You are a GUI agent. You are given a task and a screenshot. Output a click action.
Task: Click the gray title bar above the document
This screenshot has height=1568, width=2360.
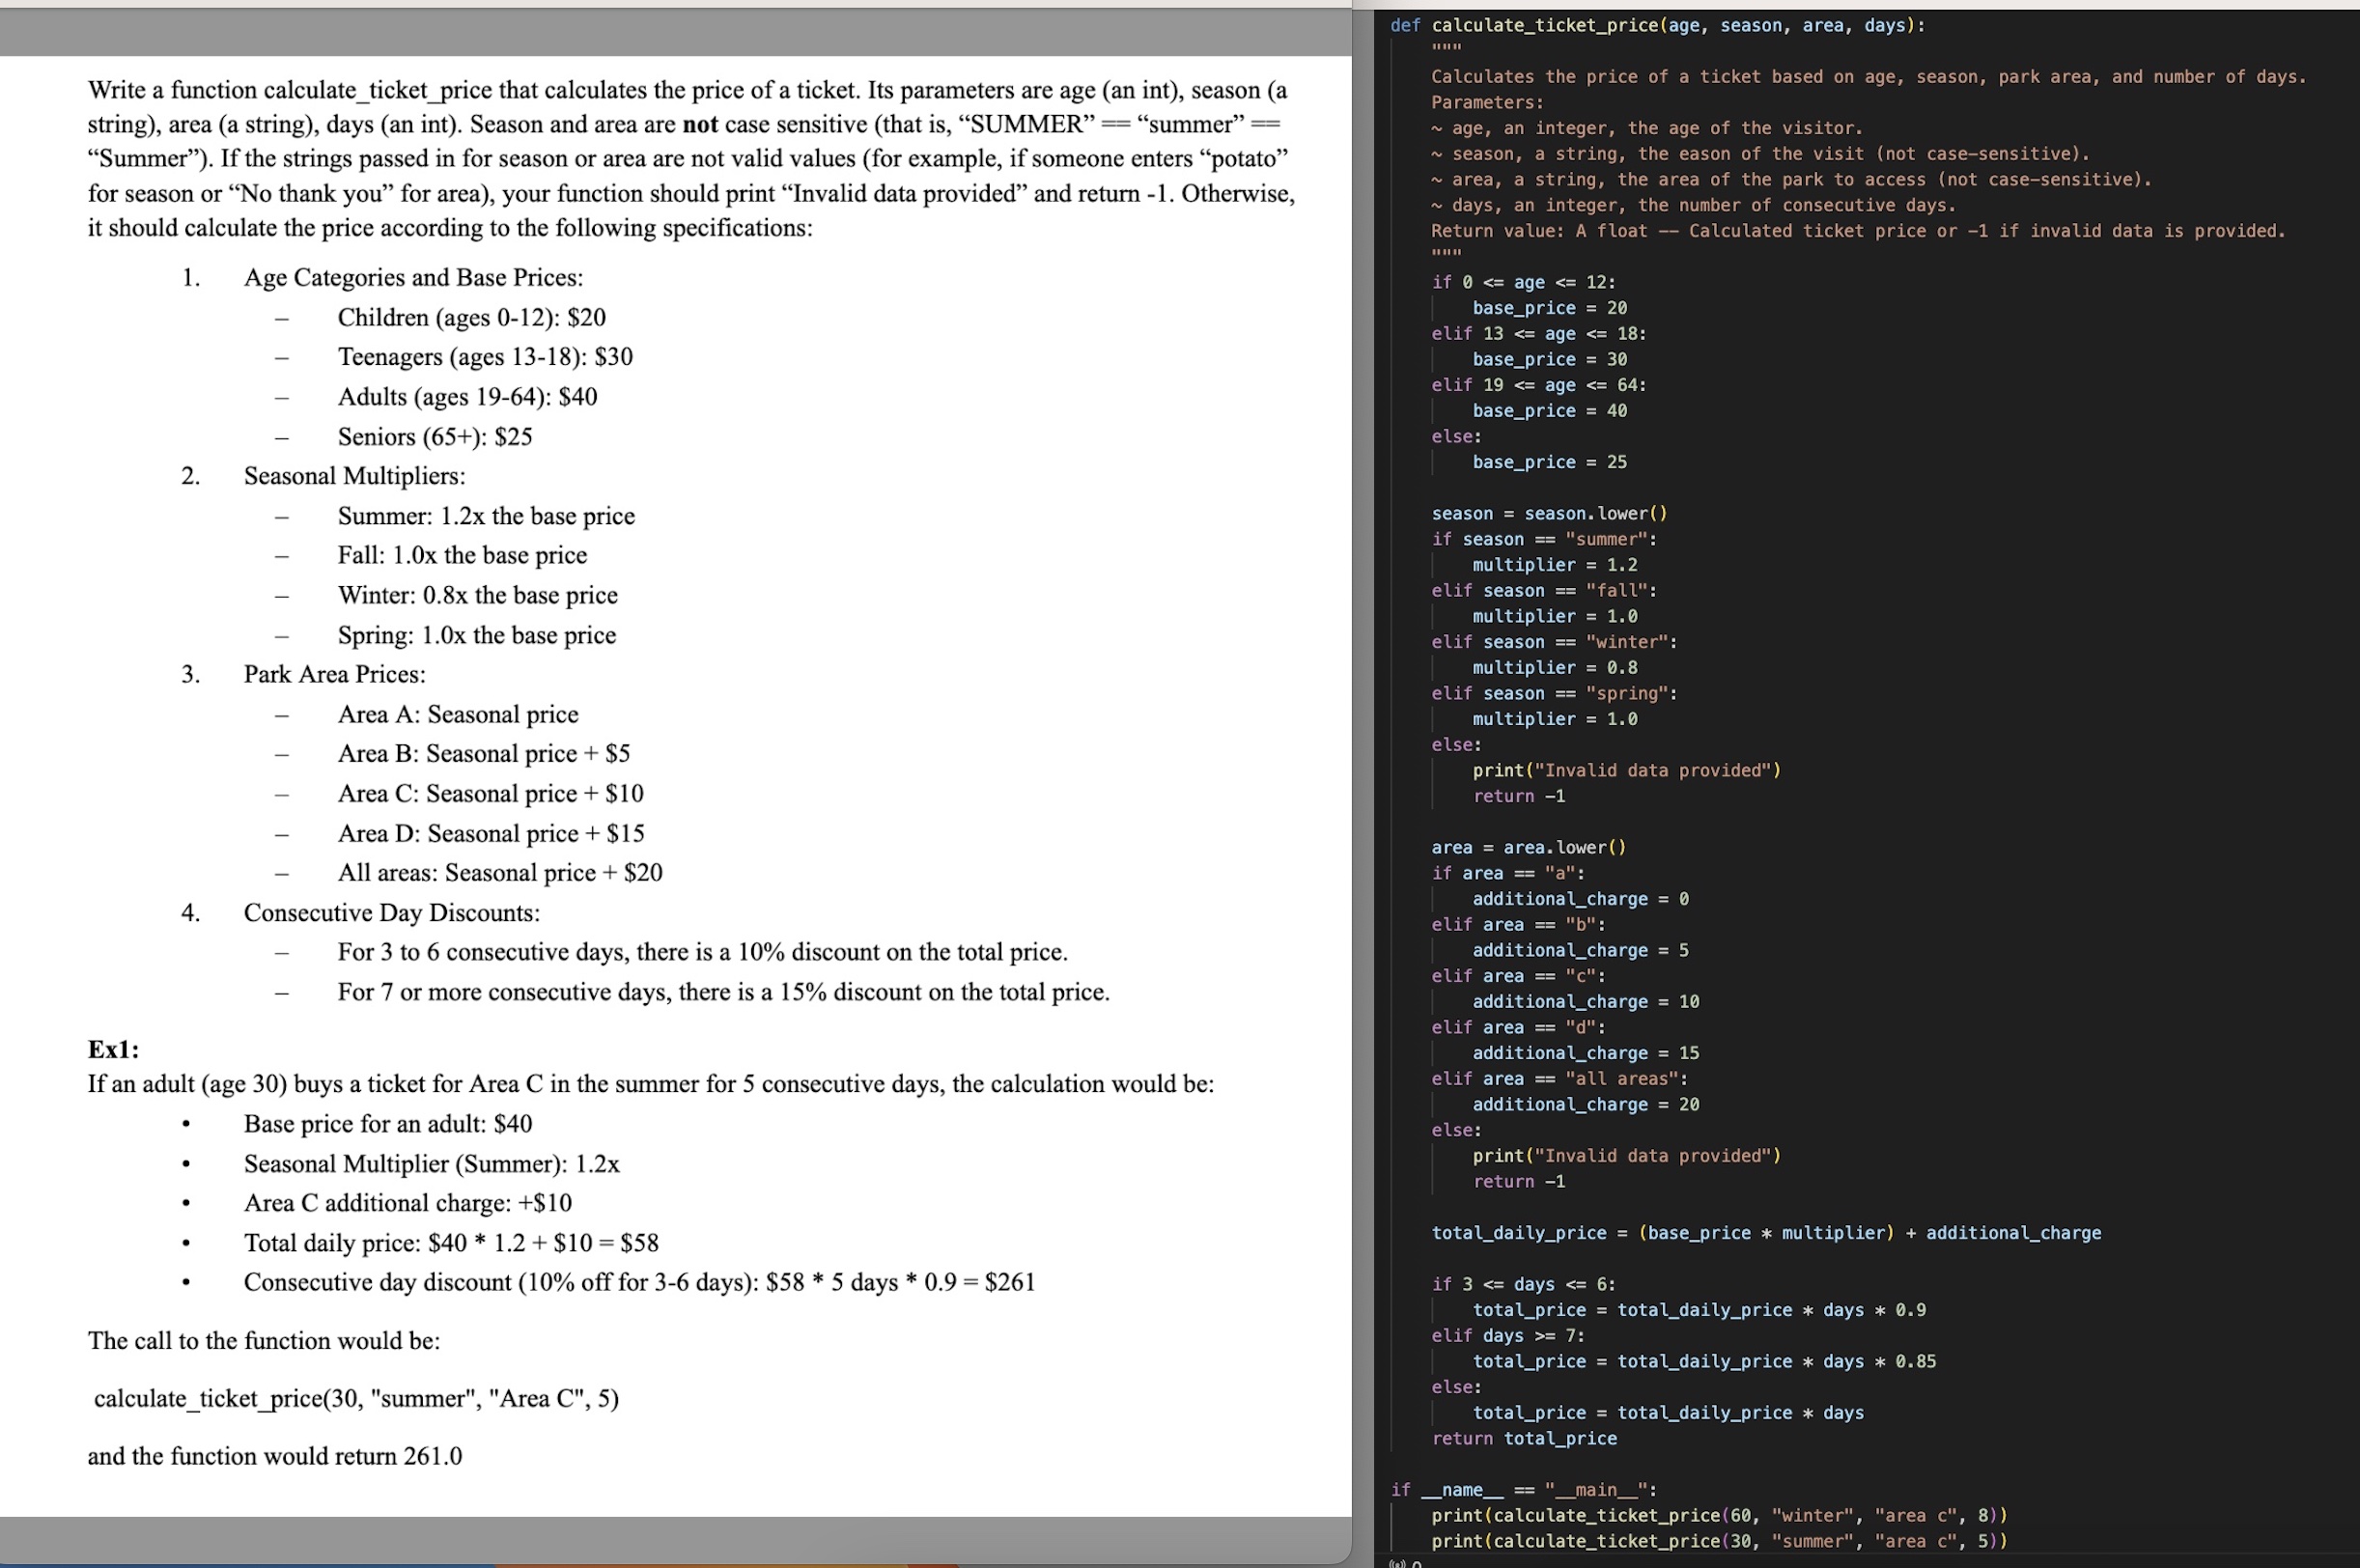[x=670, y=30]
